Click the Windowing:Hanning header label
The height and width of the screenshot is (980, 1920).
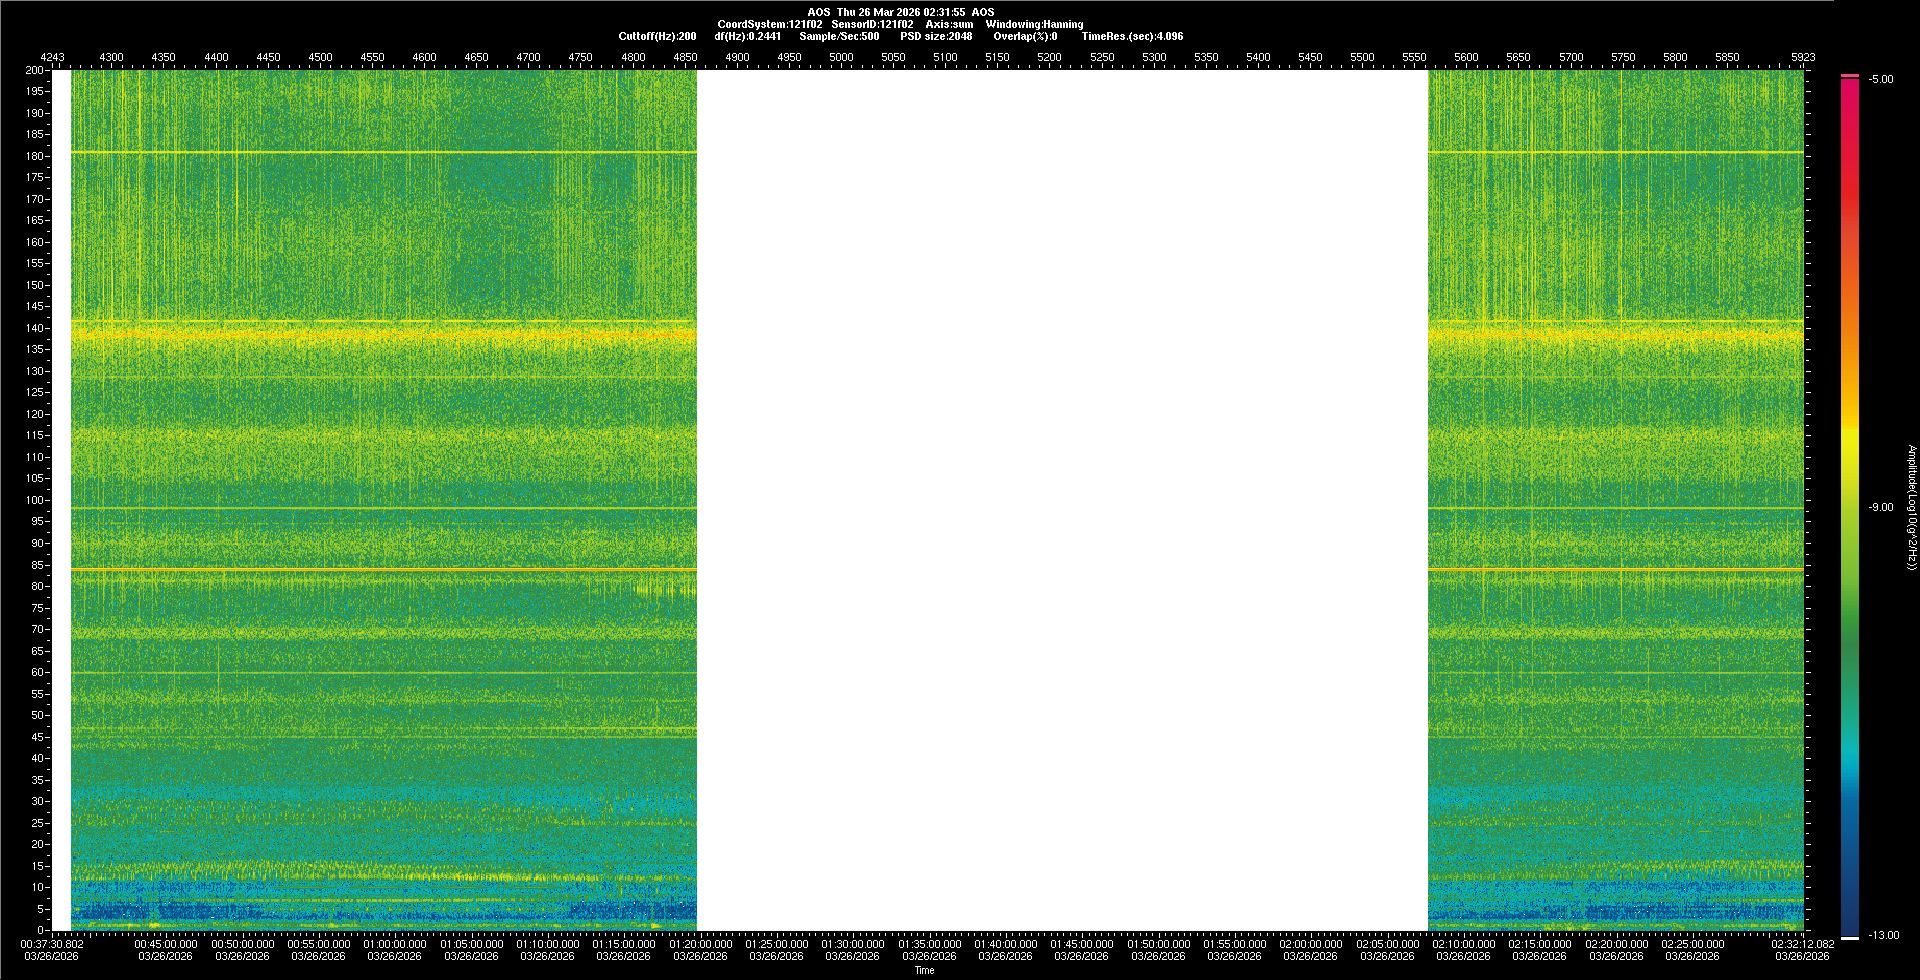tap(1034, 24)
